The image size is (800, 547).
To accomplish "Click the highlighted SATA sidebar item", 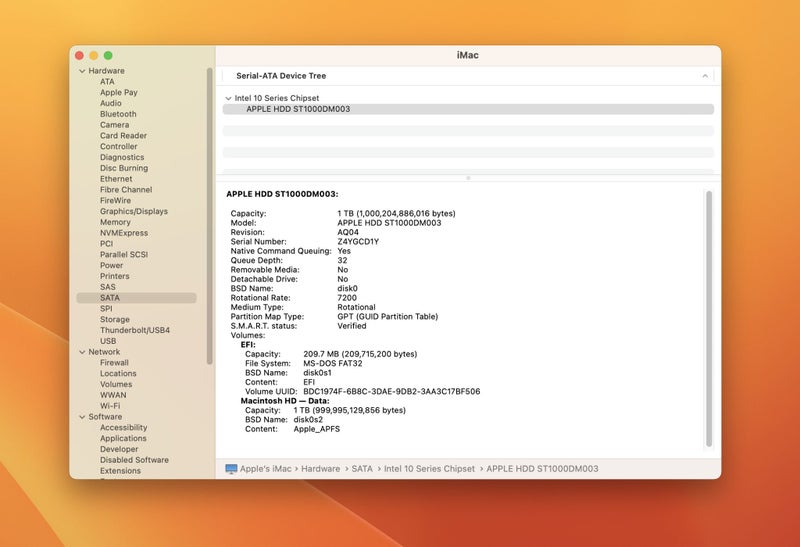I will tap(136, 298).
